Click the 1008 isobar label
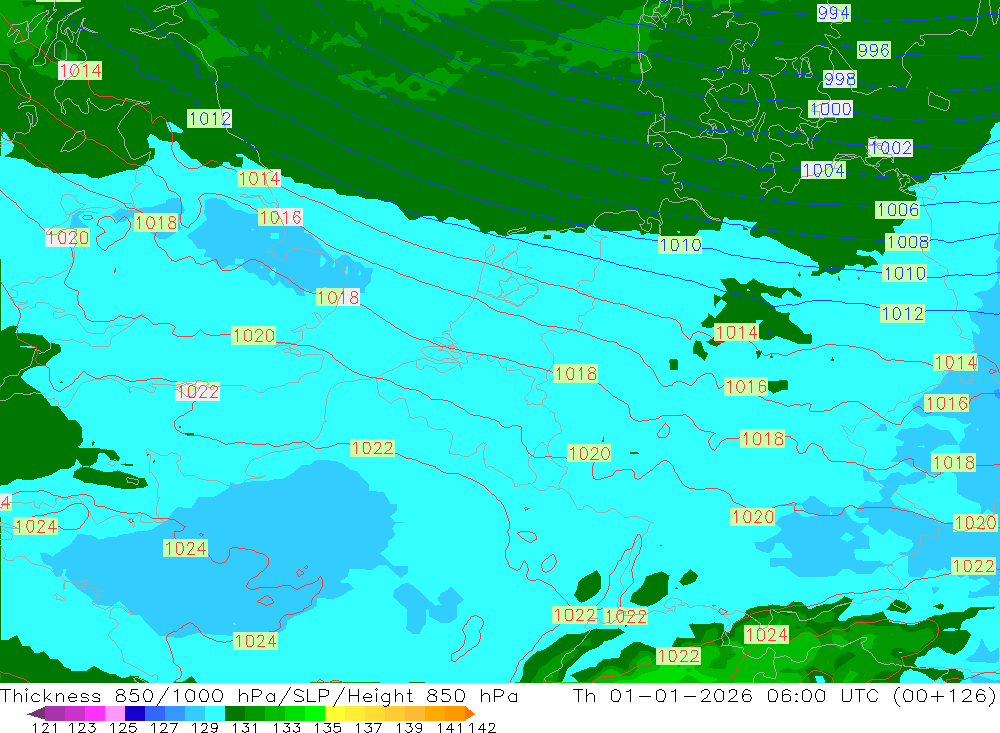Viewport: 1000px width, 733px height. pos(908,242)
